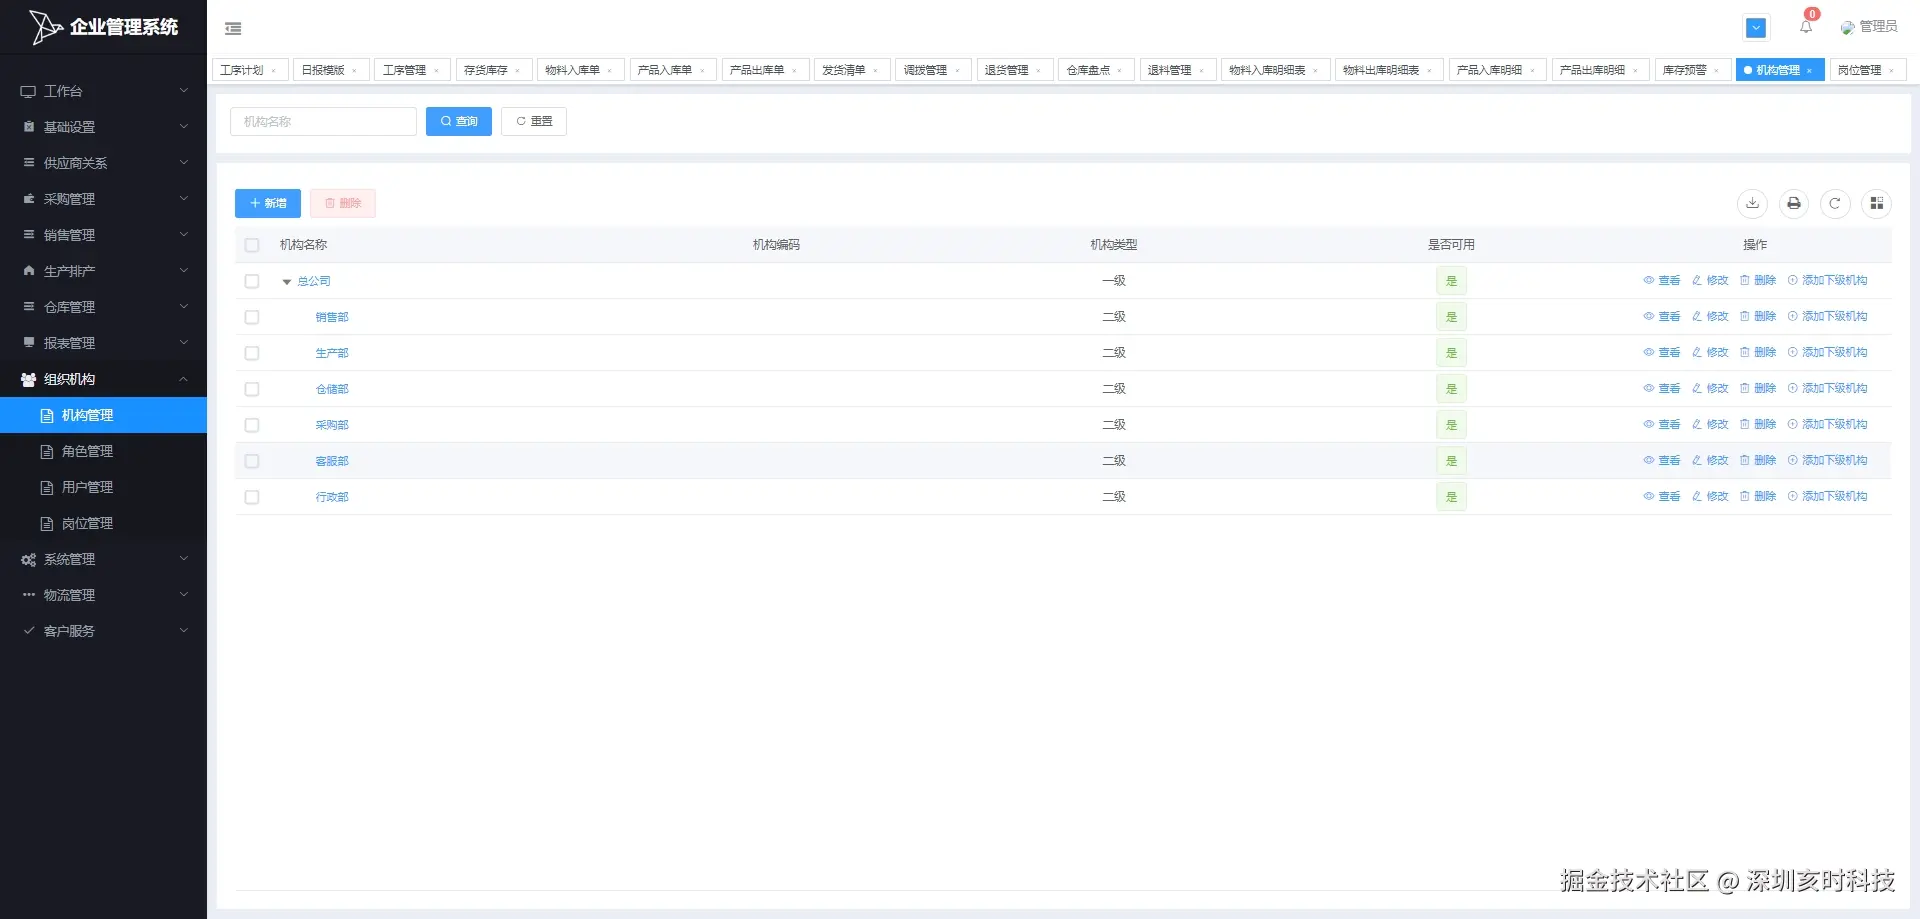This screenshot has height=919, width=1920.
Task: View the 采购部 row details
Action: 1662,425
